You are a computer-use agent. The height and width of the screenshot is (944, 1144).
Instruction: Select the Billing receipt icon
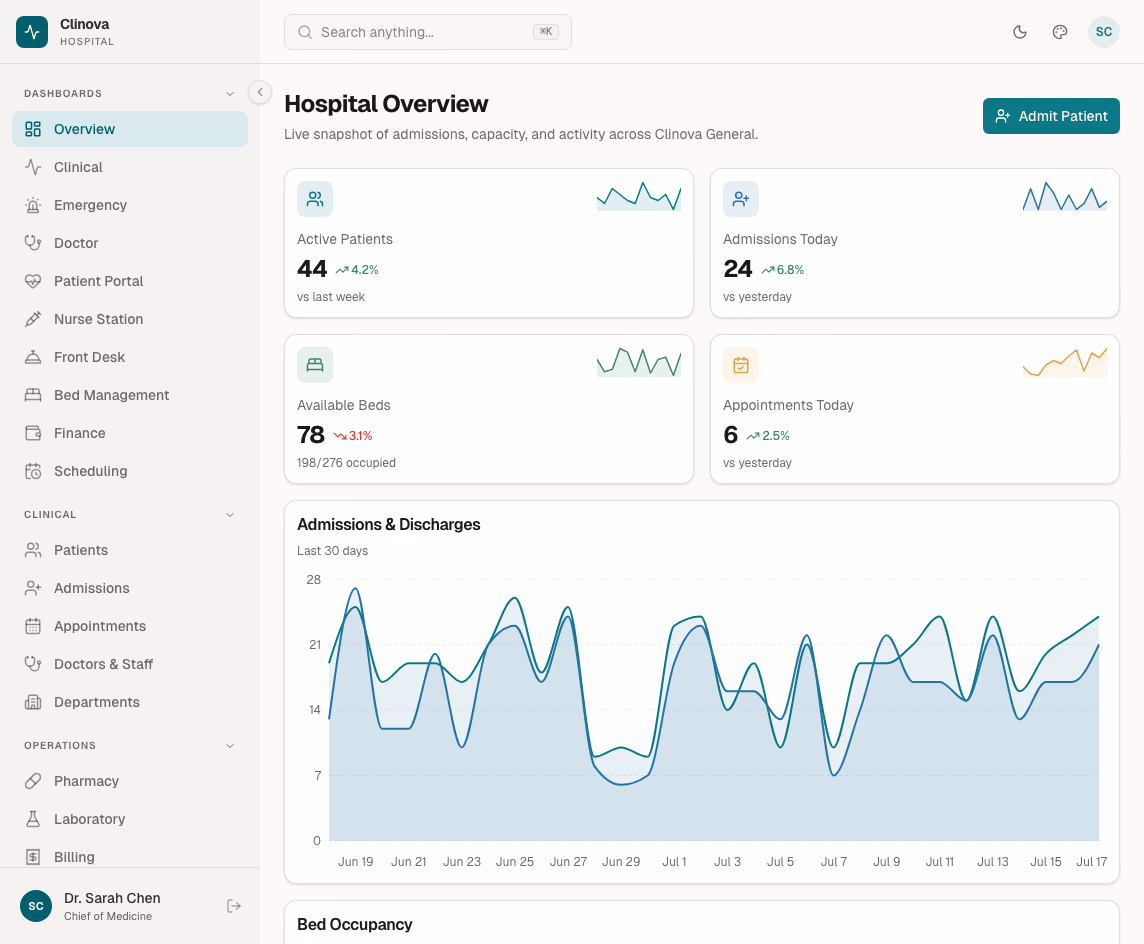coord(33,856)
